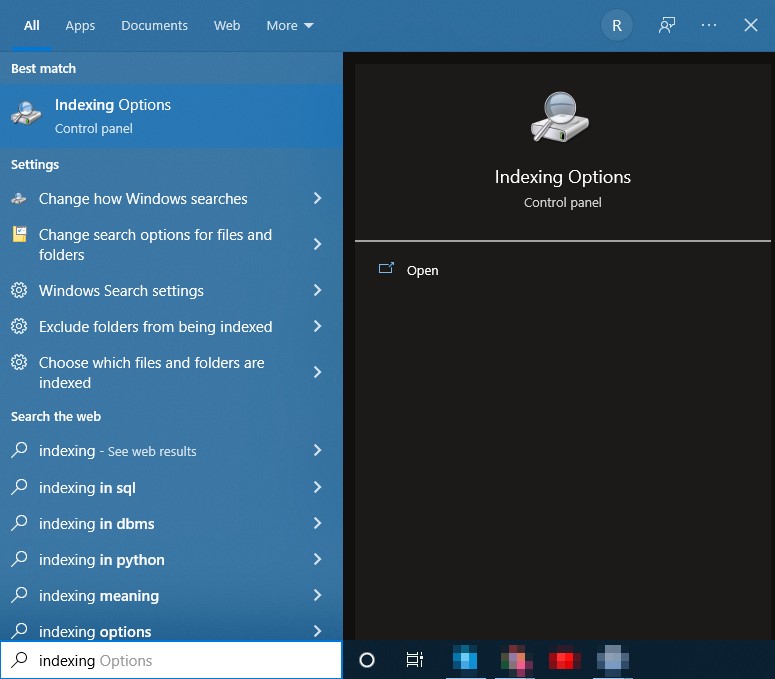
Task: Expand arrow for Change how Windows searches
Action: pos(317,199)
